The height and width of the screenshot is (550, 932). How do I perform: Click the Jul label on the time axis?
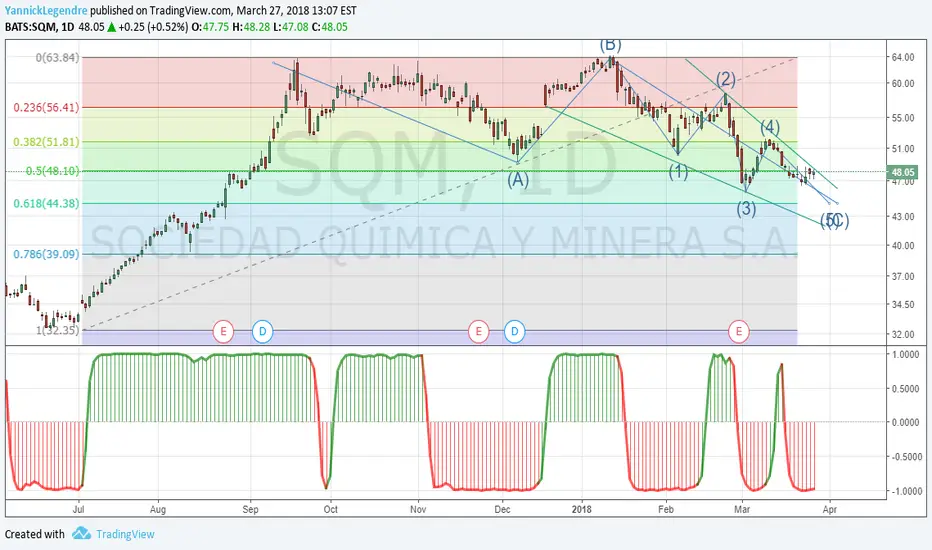pyautogui.click(x=78, y=510)
